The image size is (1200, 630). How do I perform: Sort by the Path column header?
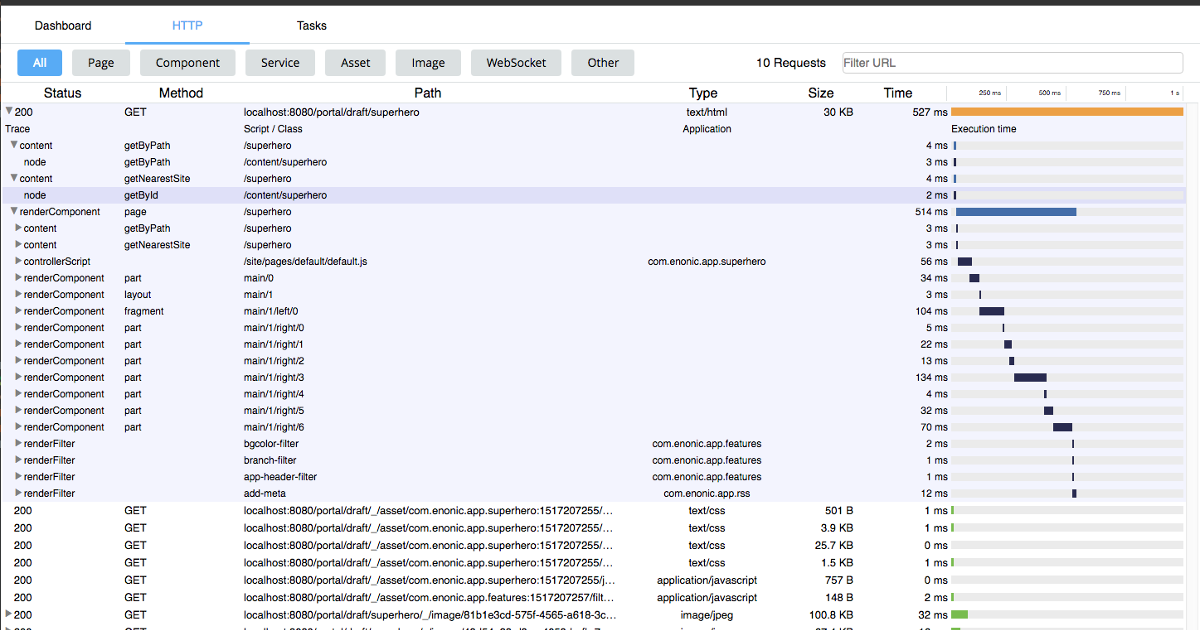[x=428, y=93]
